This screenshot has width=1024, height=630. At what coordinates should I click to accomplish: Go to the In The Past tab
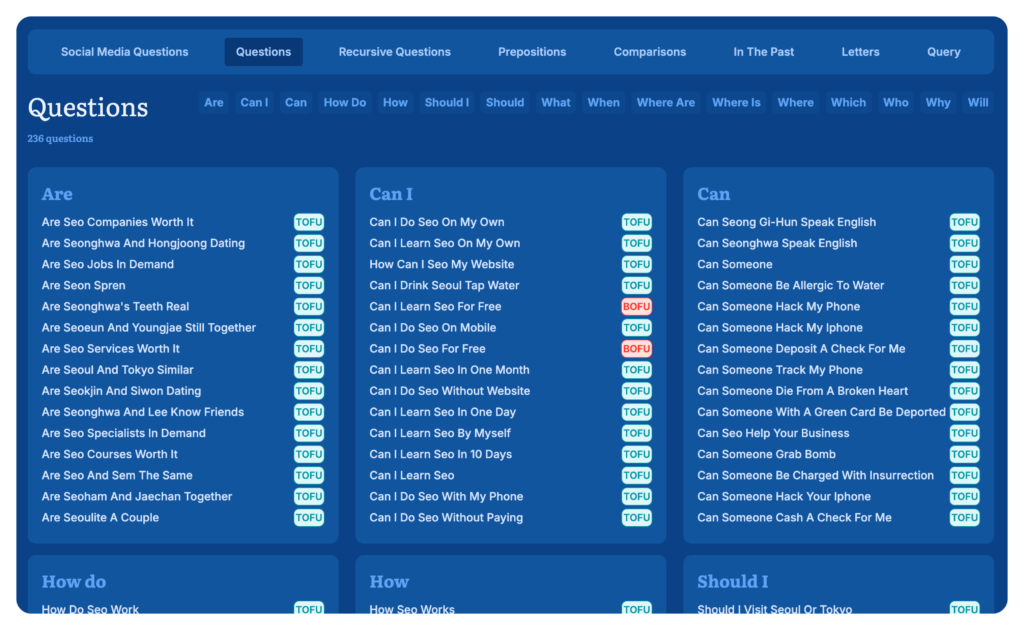pos(763,52)
